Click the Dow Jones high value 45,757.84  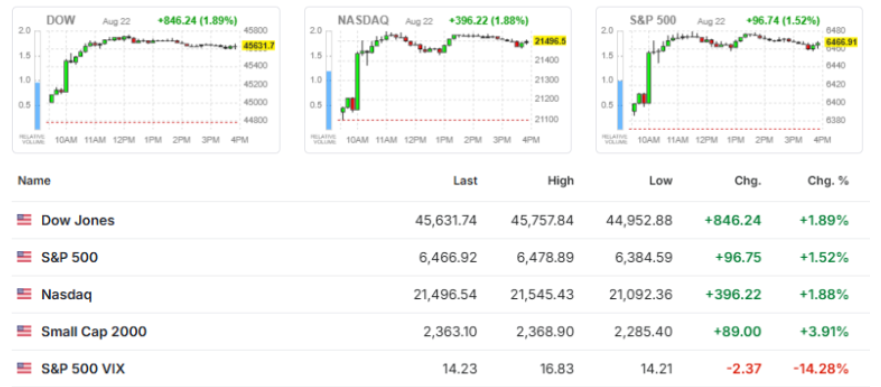541,220
